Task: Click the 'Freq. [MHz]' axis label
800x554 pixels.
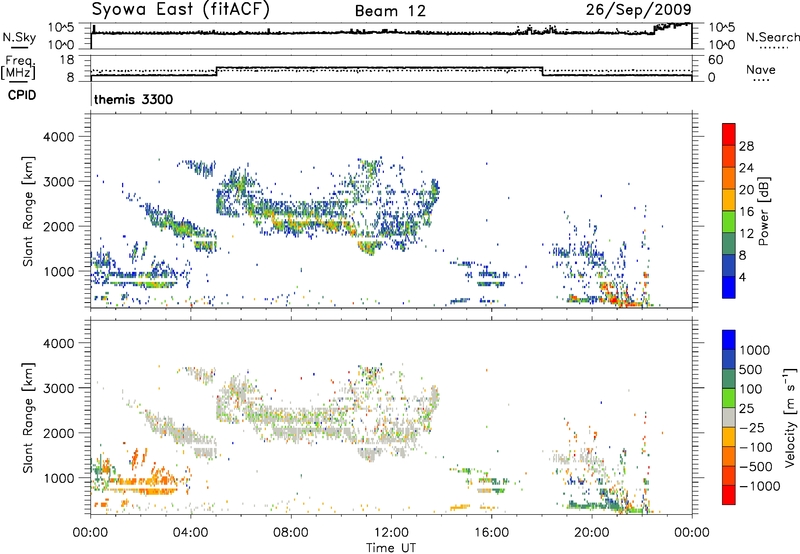Action: coord(19,67)
